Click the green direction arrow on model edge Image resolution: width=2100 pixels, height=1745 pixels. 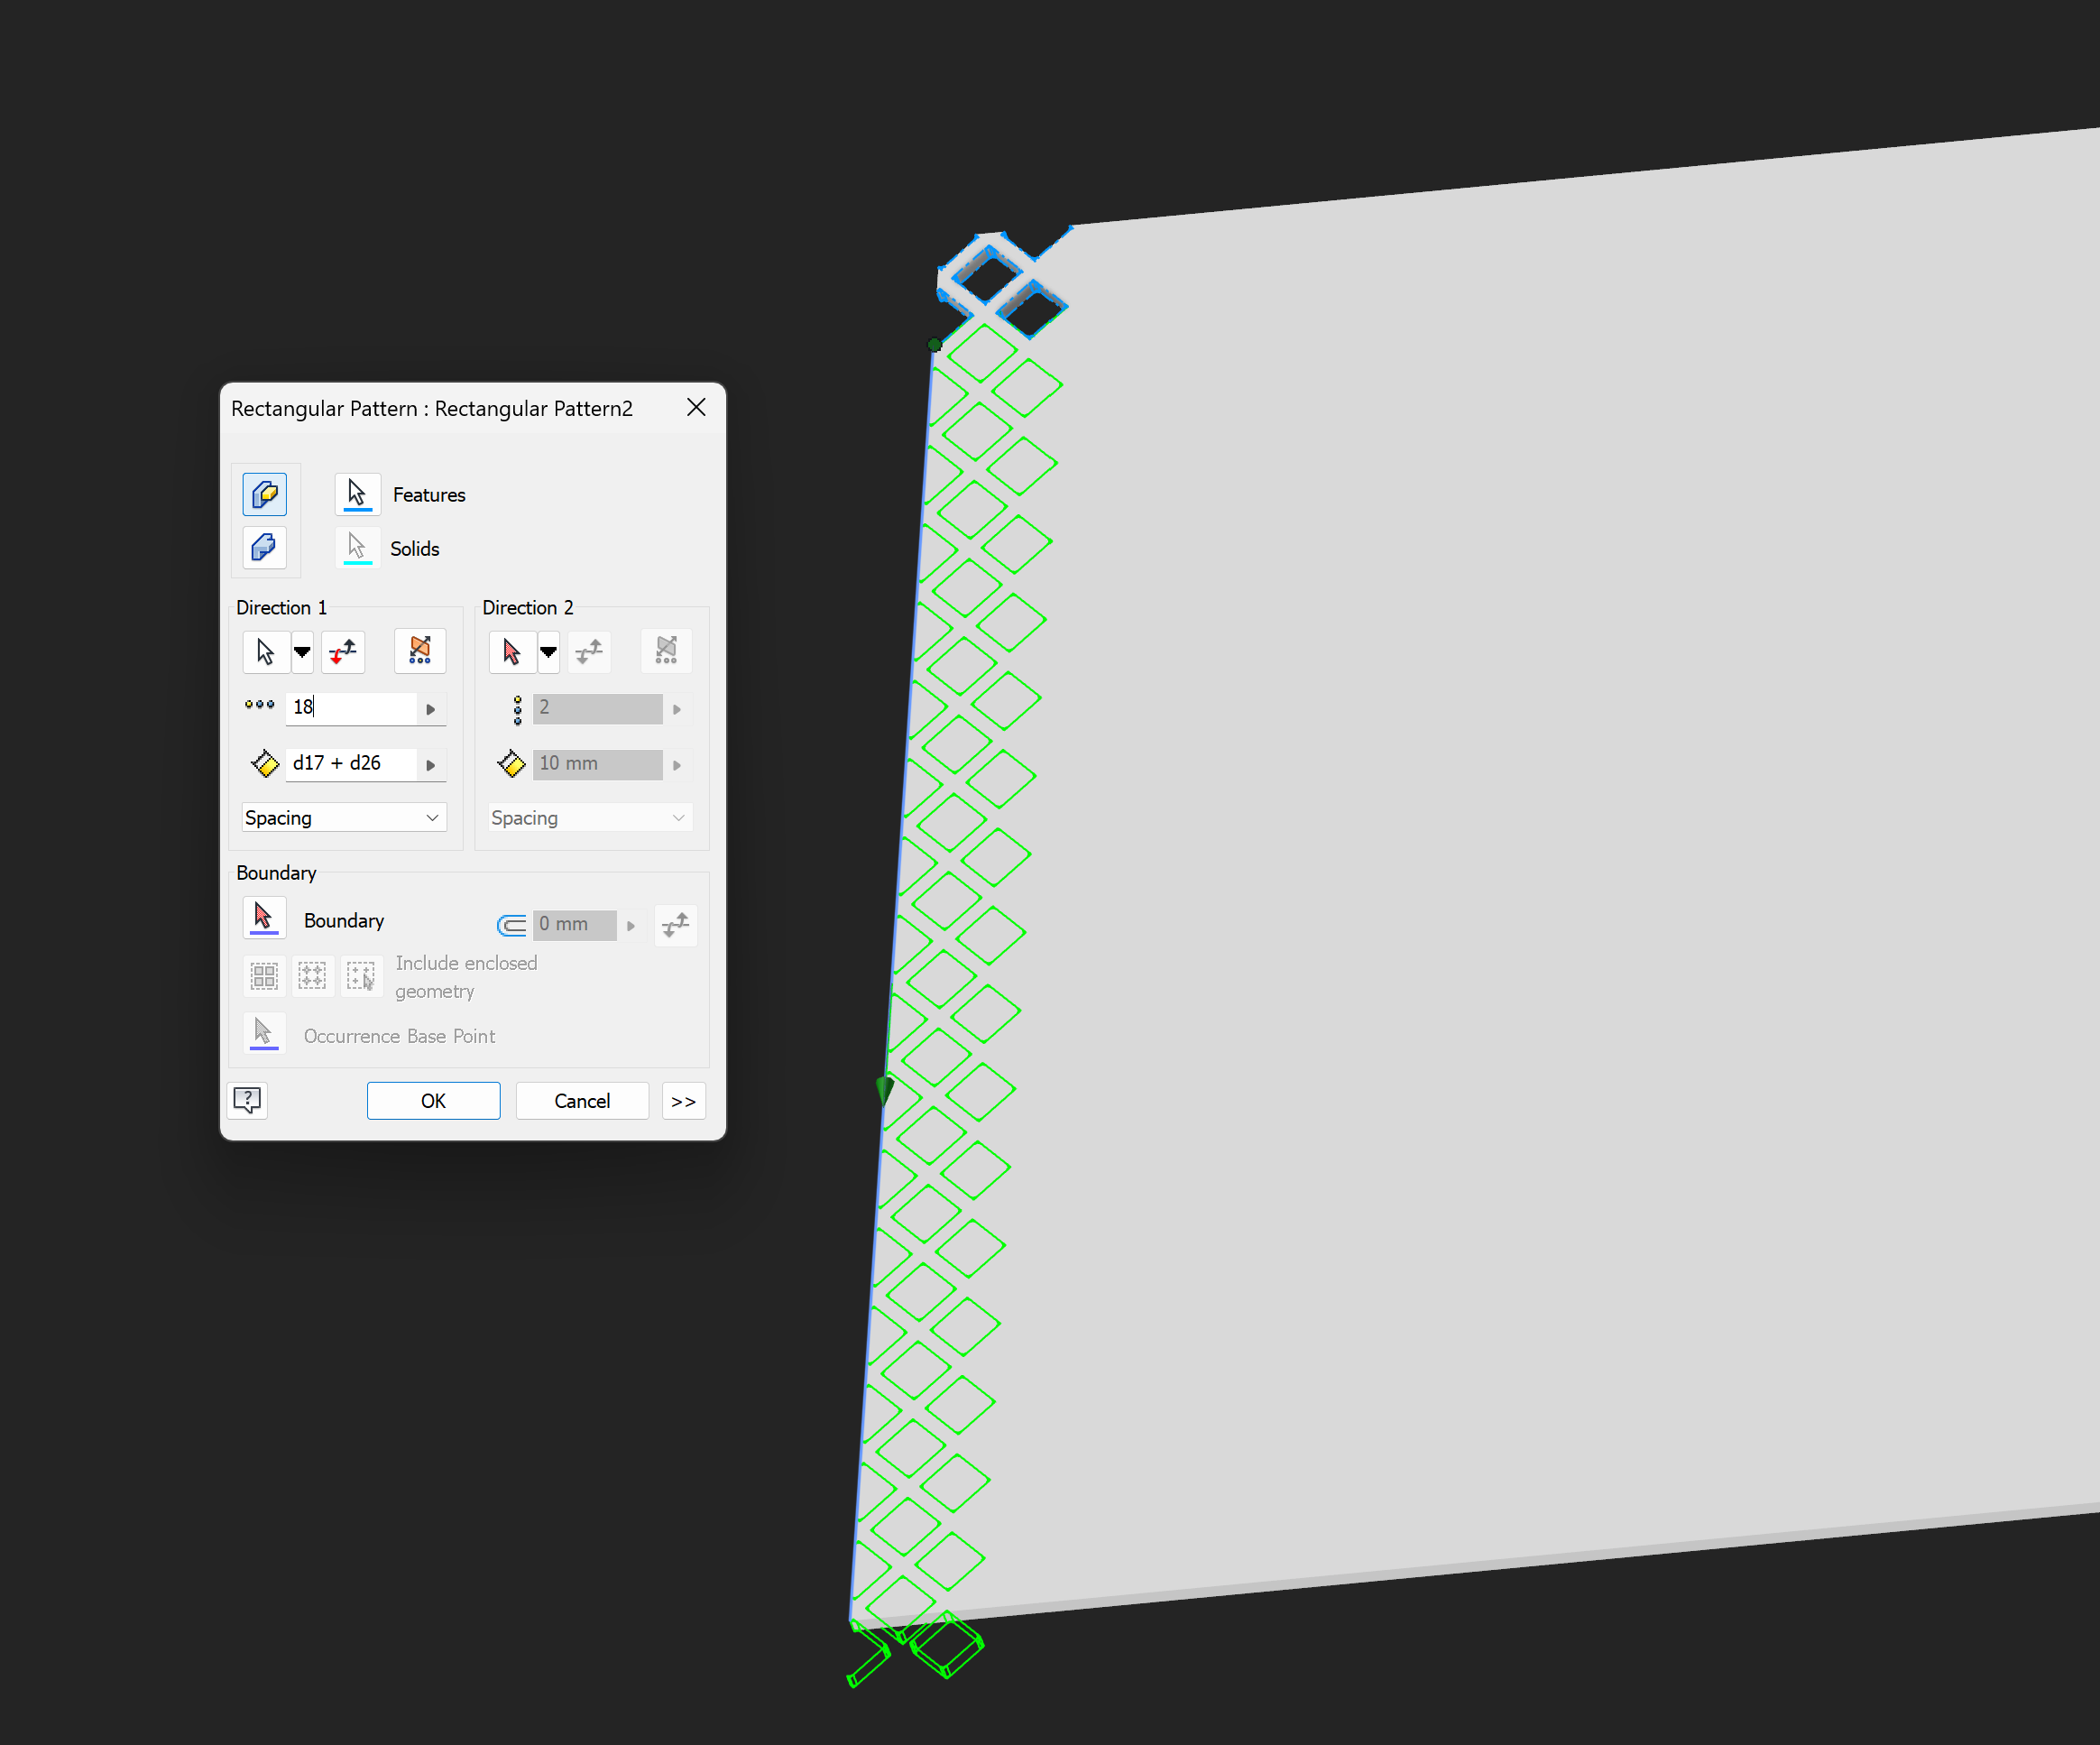coord(884,1089)
